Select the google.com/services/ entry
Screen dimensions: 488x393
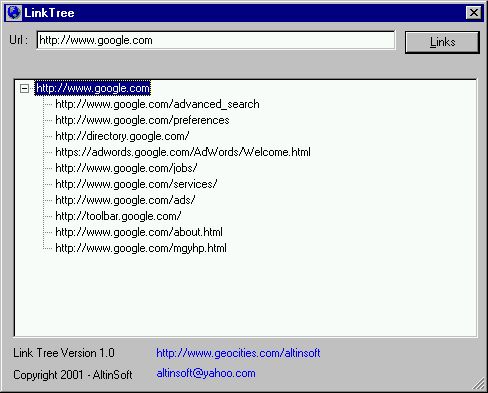pyautogui.click(x=136, y=184)
